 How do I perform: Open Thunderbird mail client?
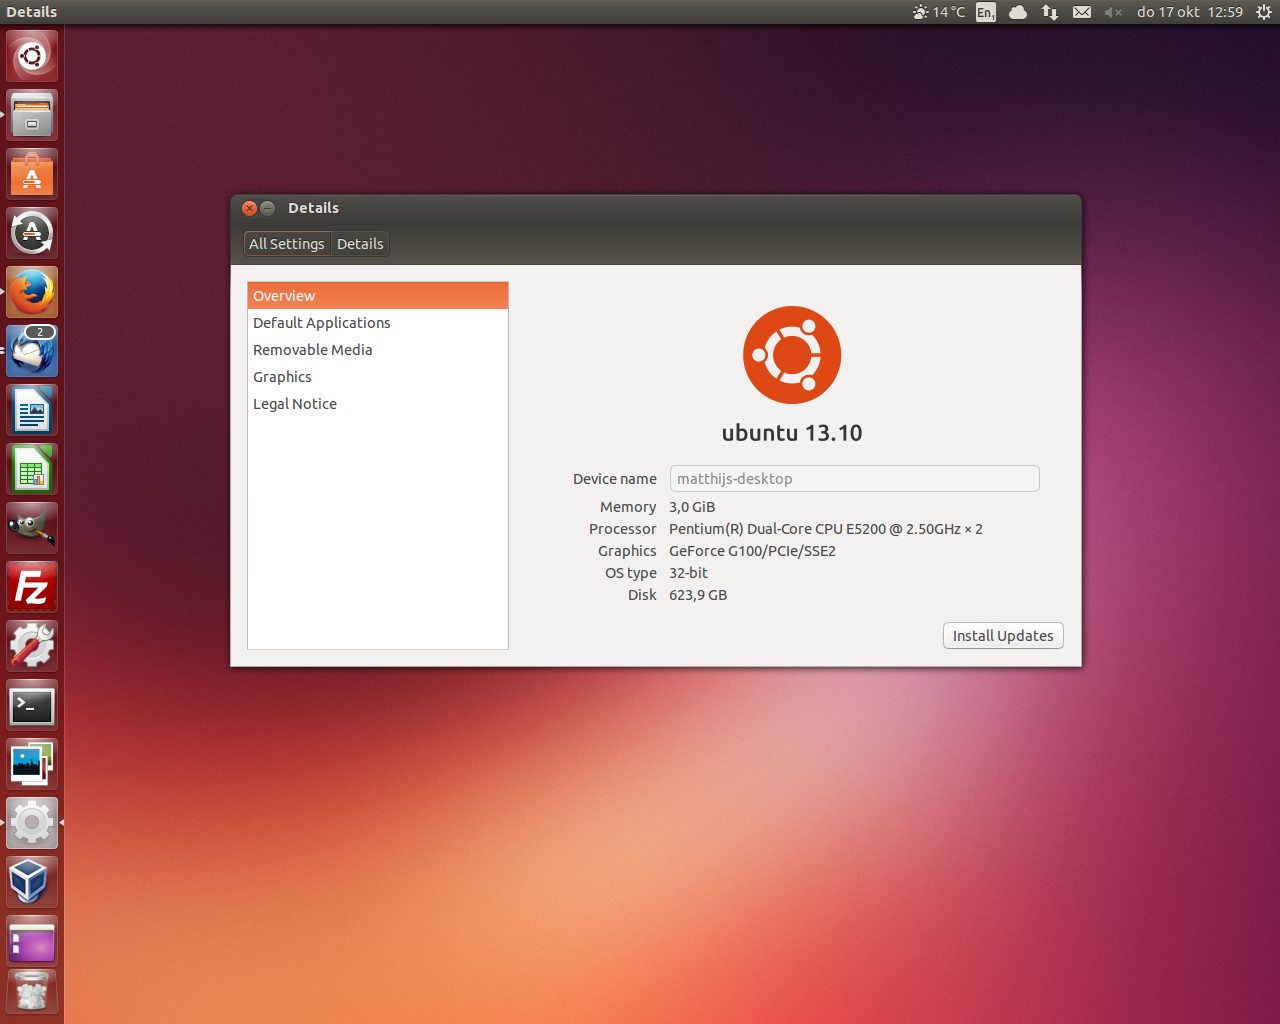[31, 350]
